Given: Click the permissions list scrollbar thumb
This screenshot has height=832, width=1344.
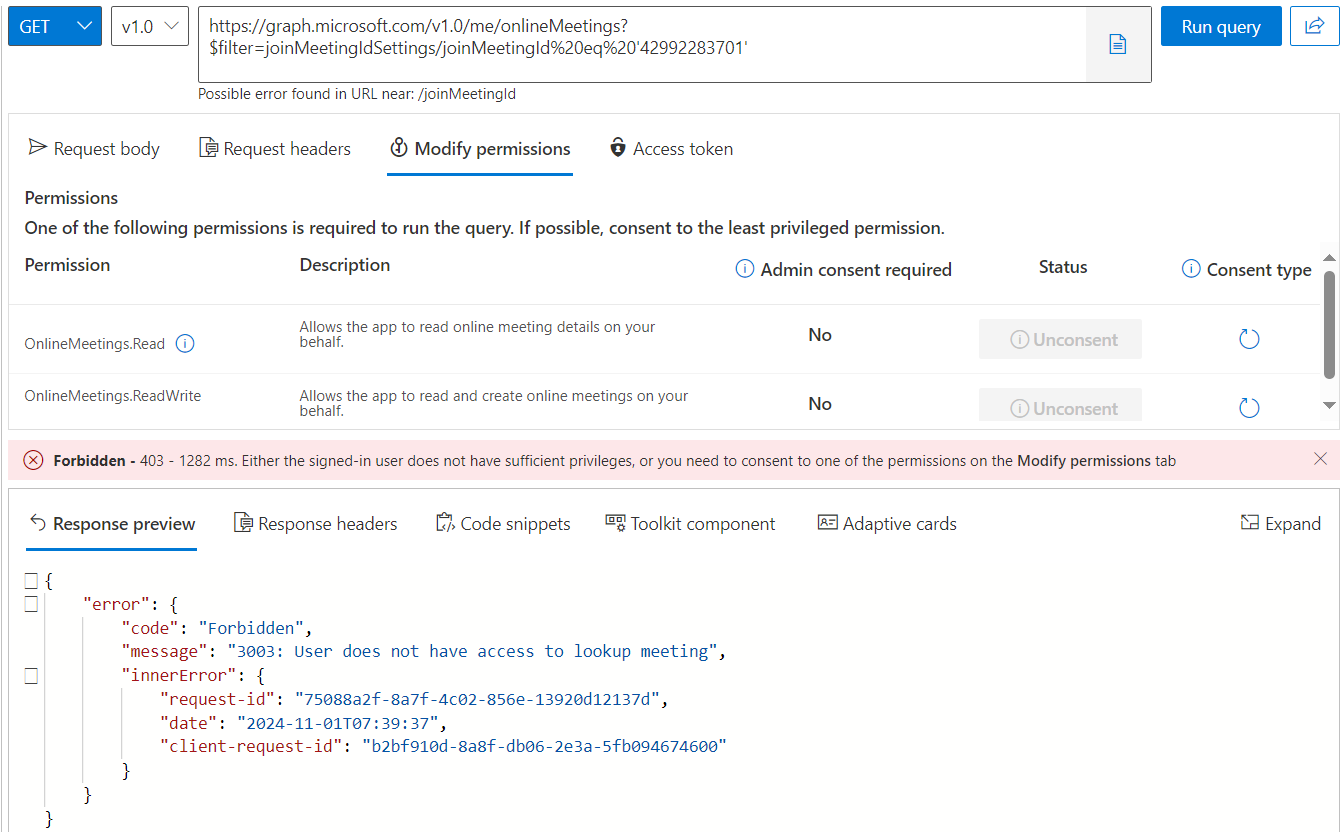Looking at the screenshot, I should pyautogui.click(x=1330, y=323).
